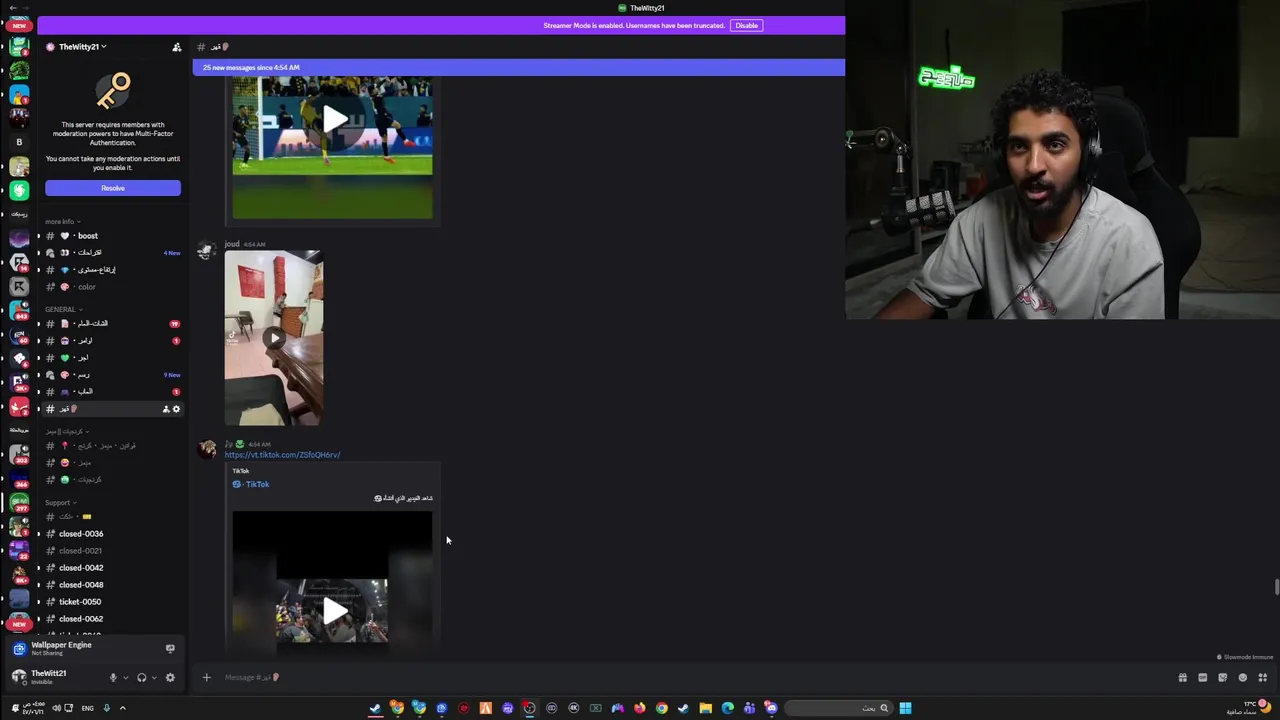Viewport: 1280px width, 720px height.
Task: Open File Explorer folder on taskbar
Action: coord(705,708)
